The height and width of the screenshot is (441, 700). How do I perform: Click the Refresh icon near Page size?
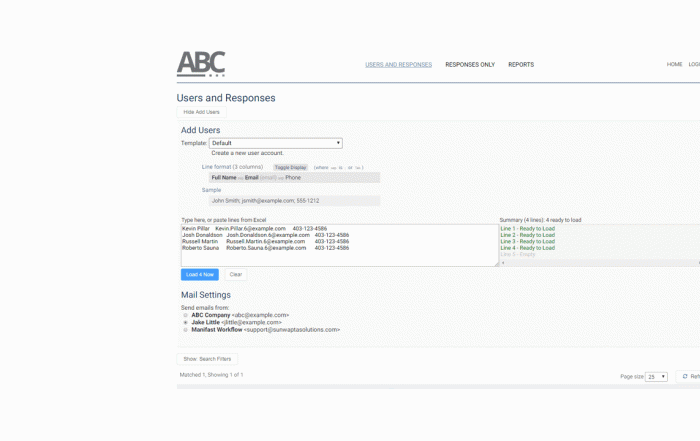coord(685,377)
